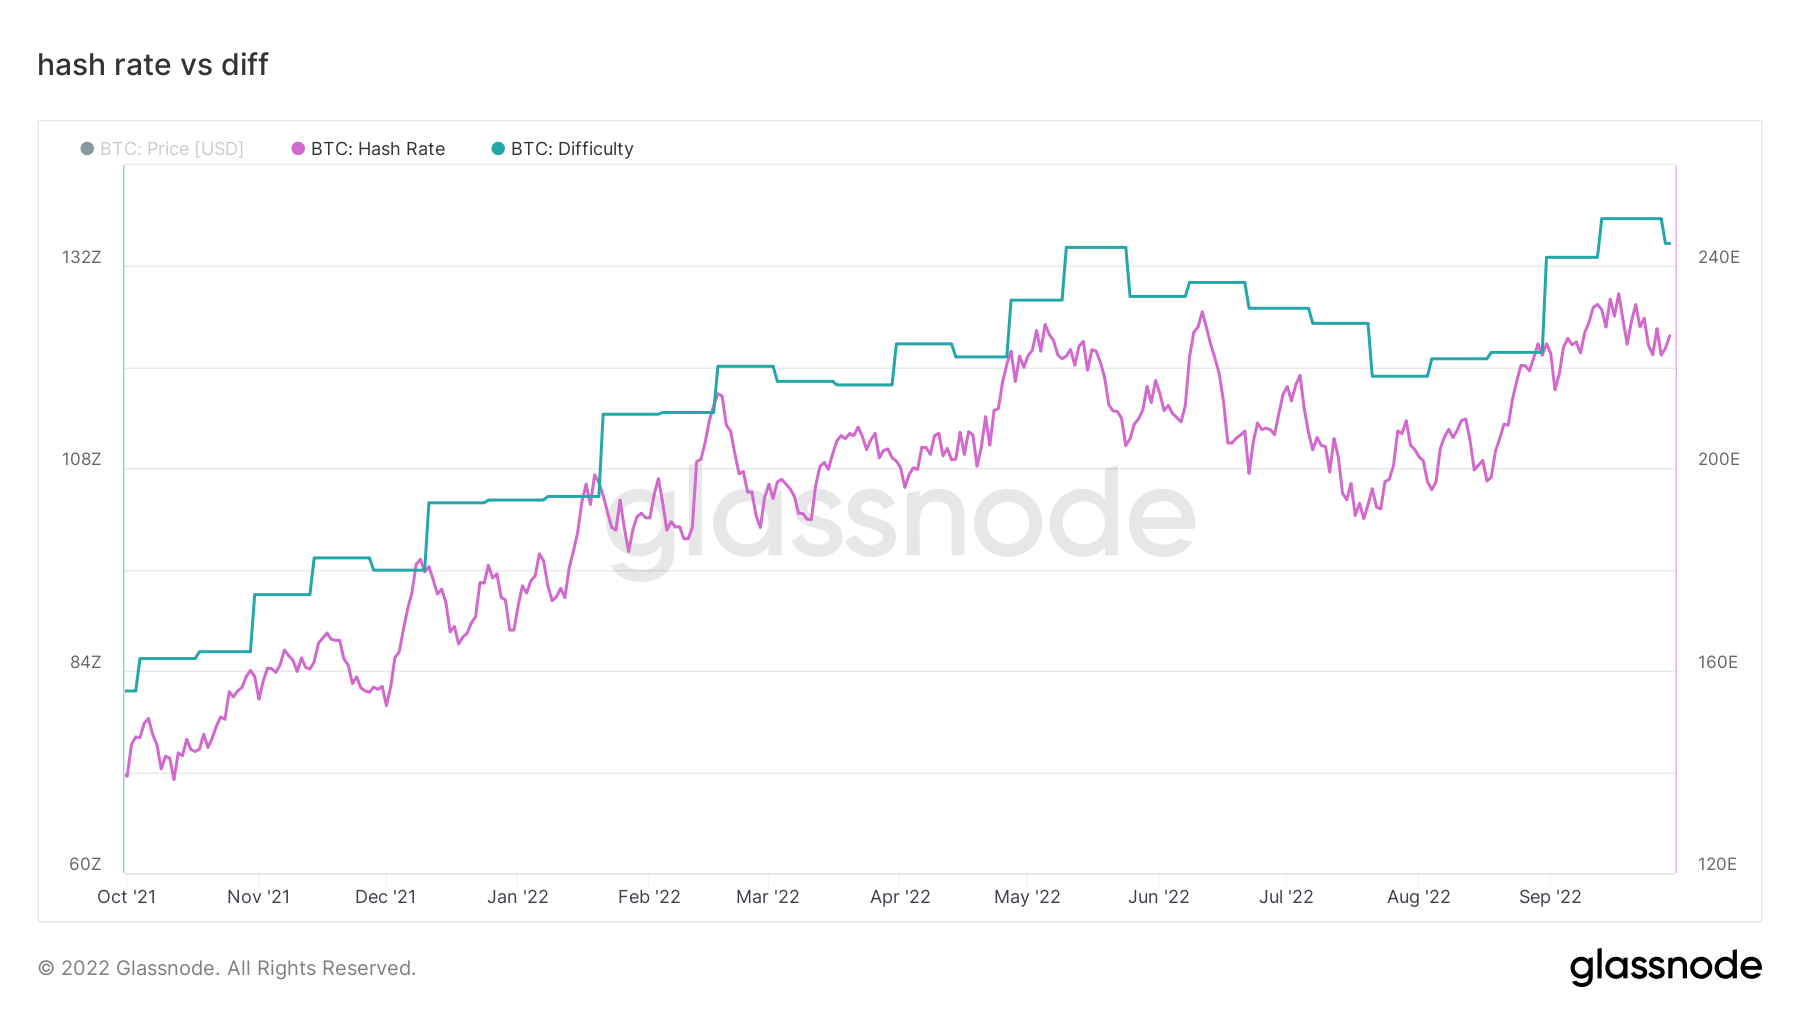The height and width of the screenshot is (1013, 1800).
Task: Click the 108Z left axis label
Action: (x=82, y=460)
